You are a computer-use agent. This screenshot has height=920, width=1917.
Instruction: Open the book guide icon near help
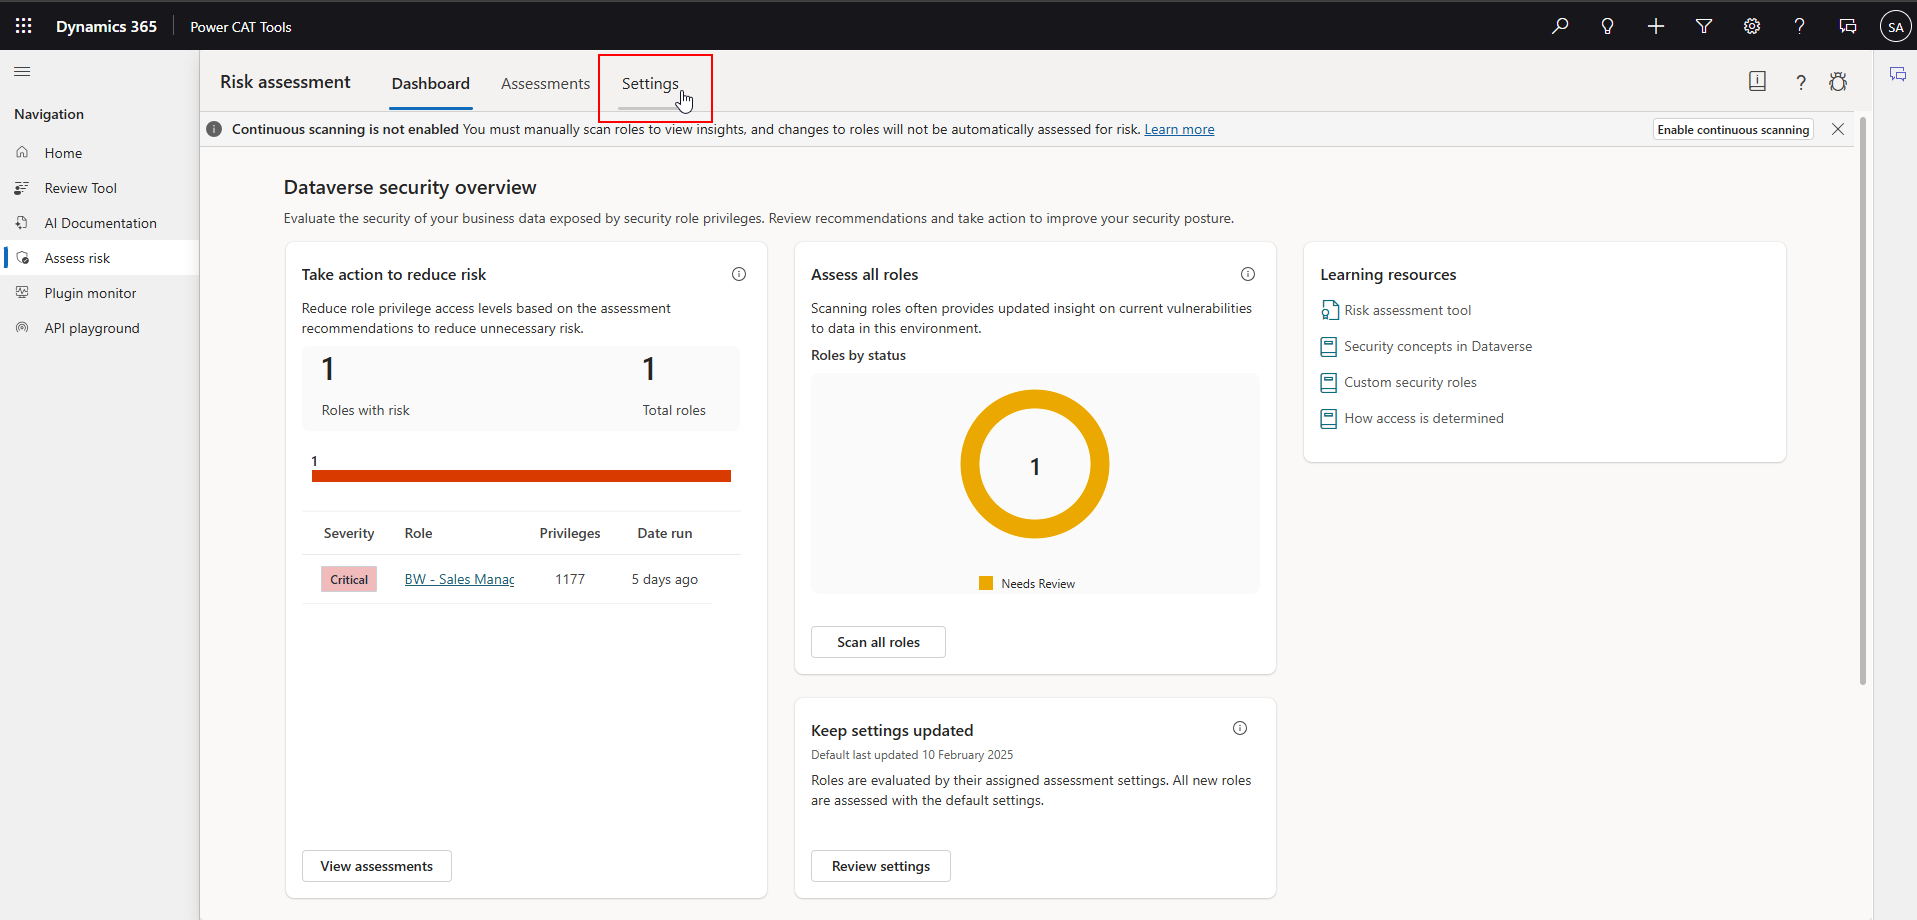1757,82
